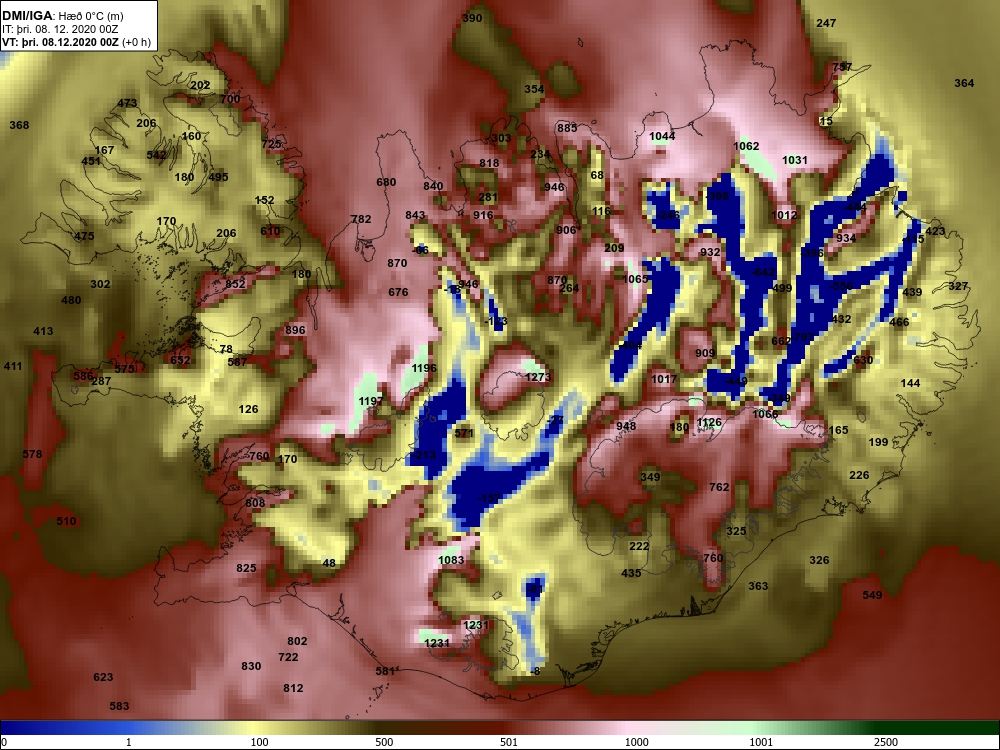1000x750 pixels.
Task: Click the map value '700'
Action: click(230, 99)
